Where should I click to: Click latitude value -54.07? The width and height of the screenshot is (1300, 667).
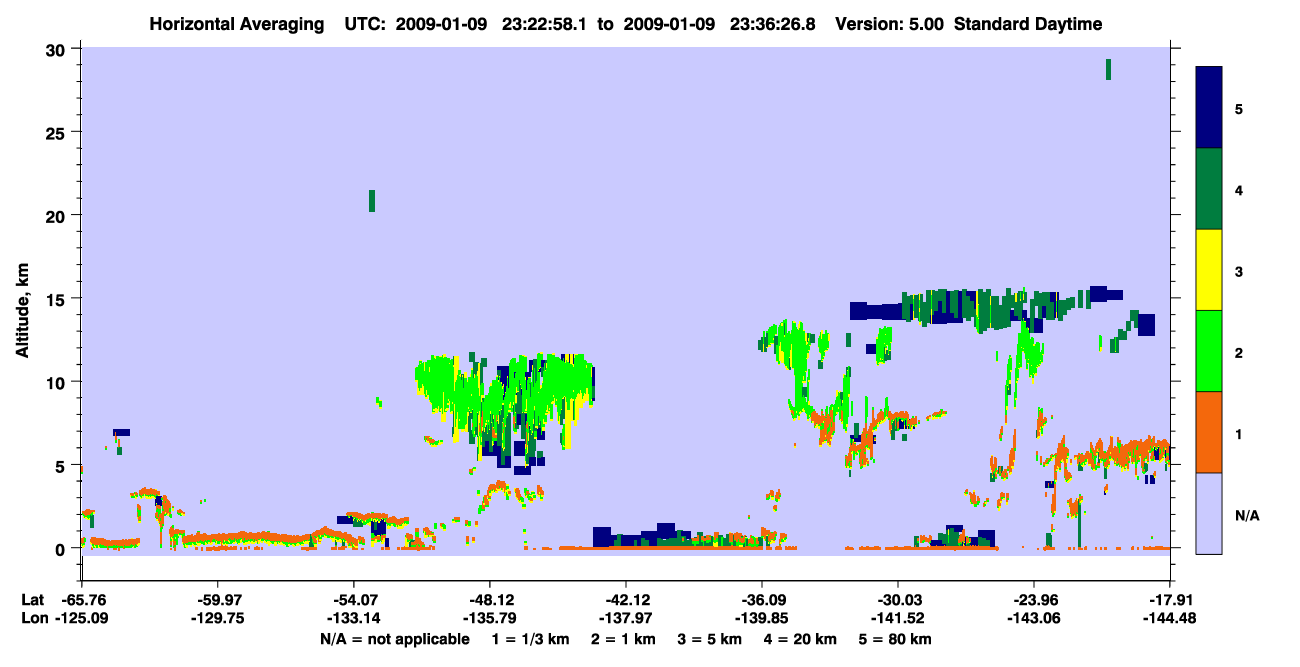coord(354,600)
